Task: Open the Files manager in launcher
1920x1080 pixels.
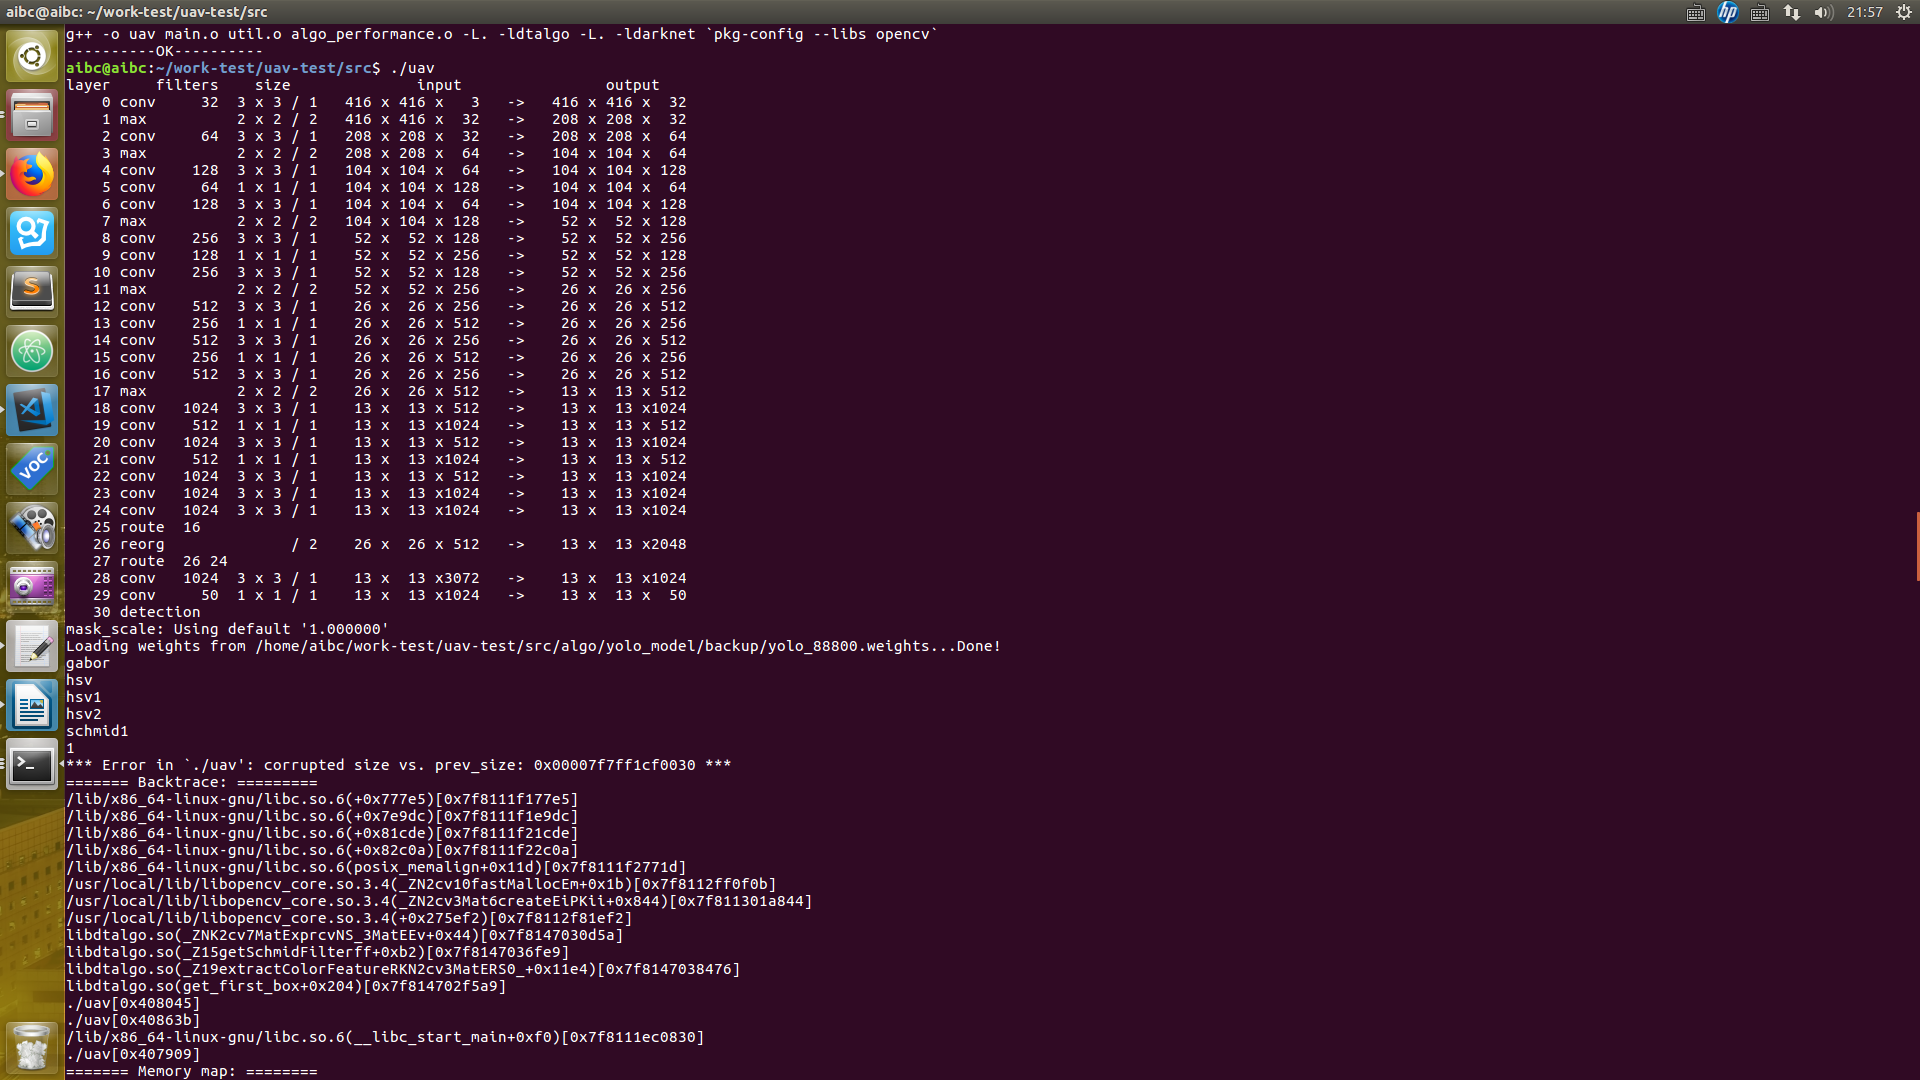Action: click(32, 115)
